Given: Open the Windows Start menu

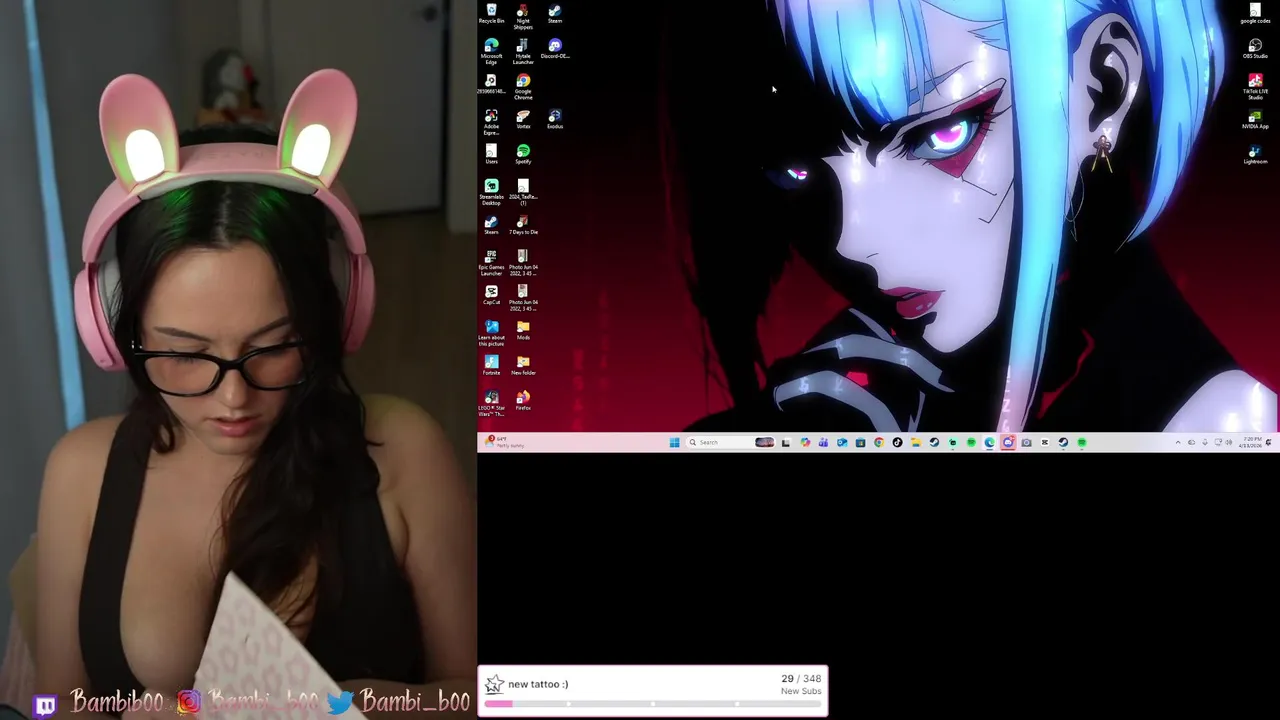Looking at the screenshot, I should point(675,442).
